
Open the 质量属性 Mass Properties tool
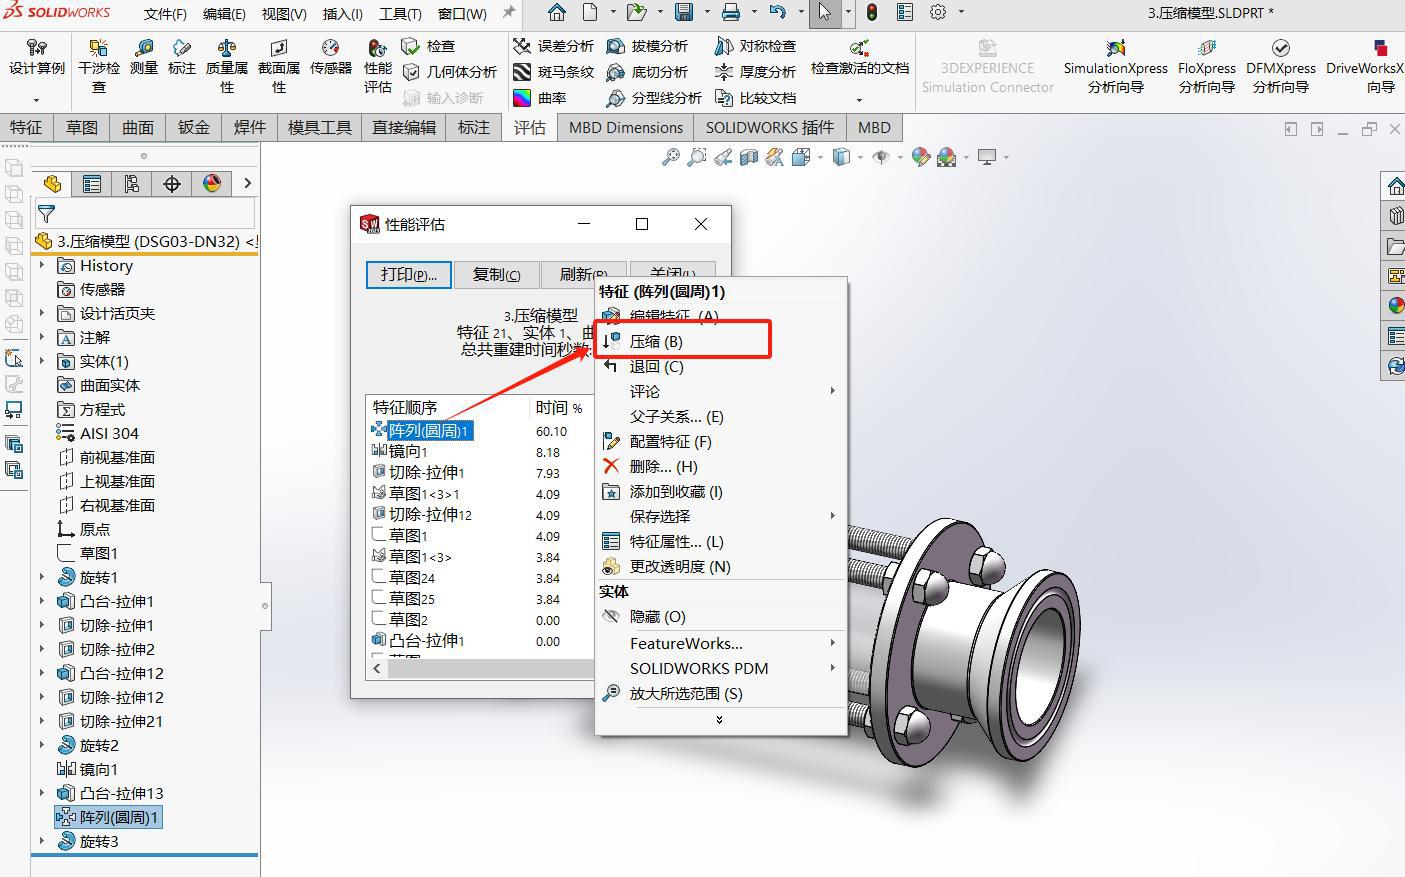click(225, 67)
